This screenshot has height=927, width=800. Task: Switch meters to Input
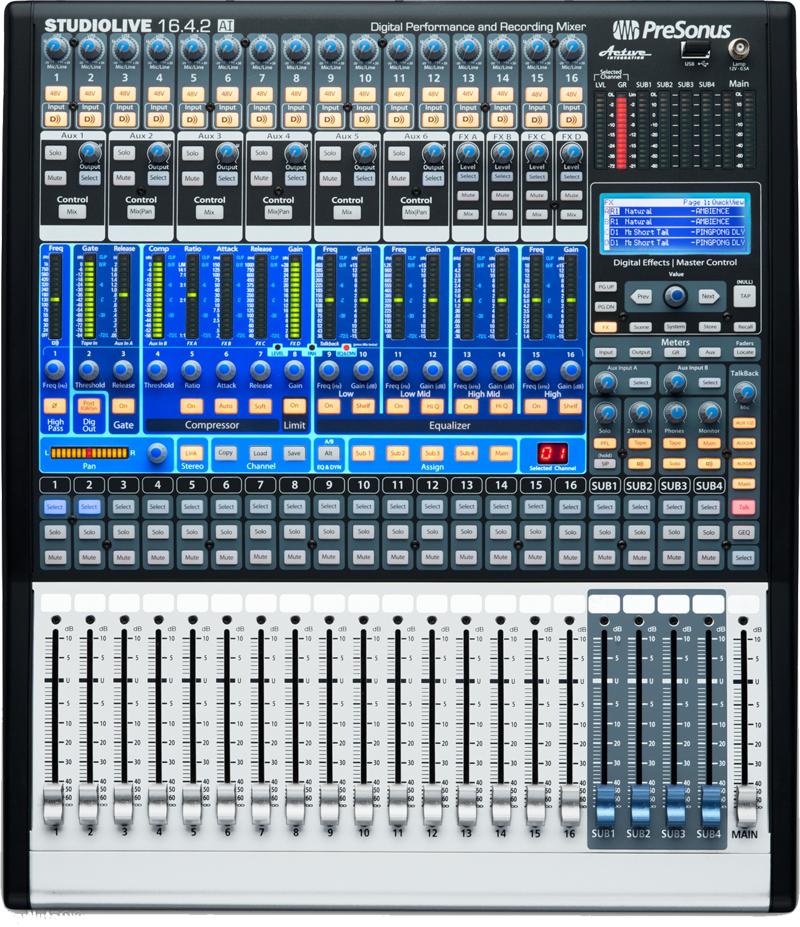[605, 352]
